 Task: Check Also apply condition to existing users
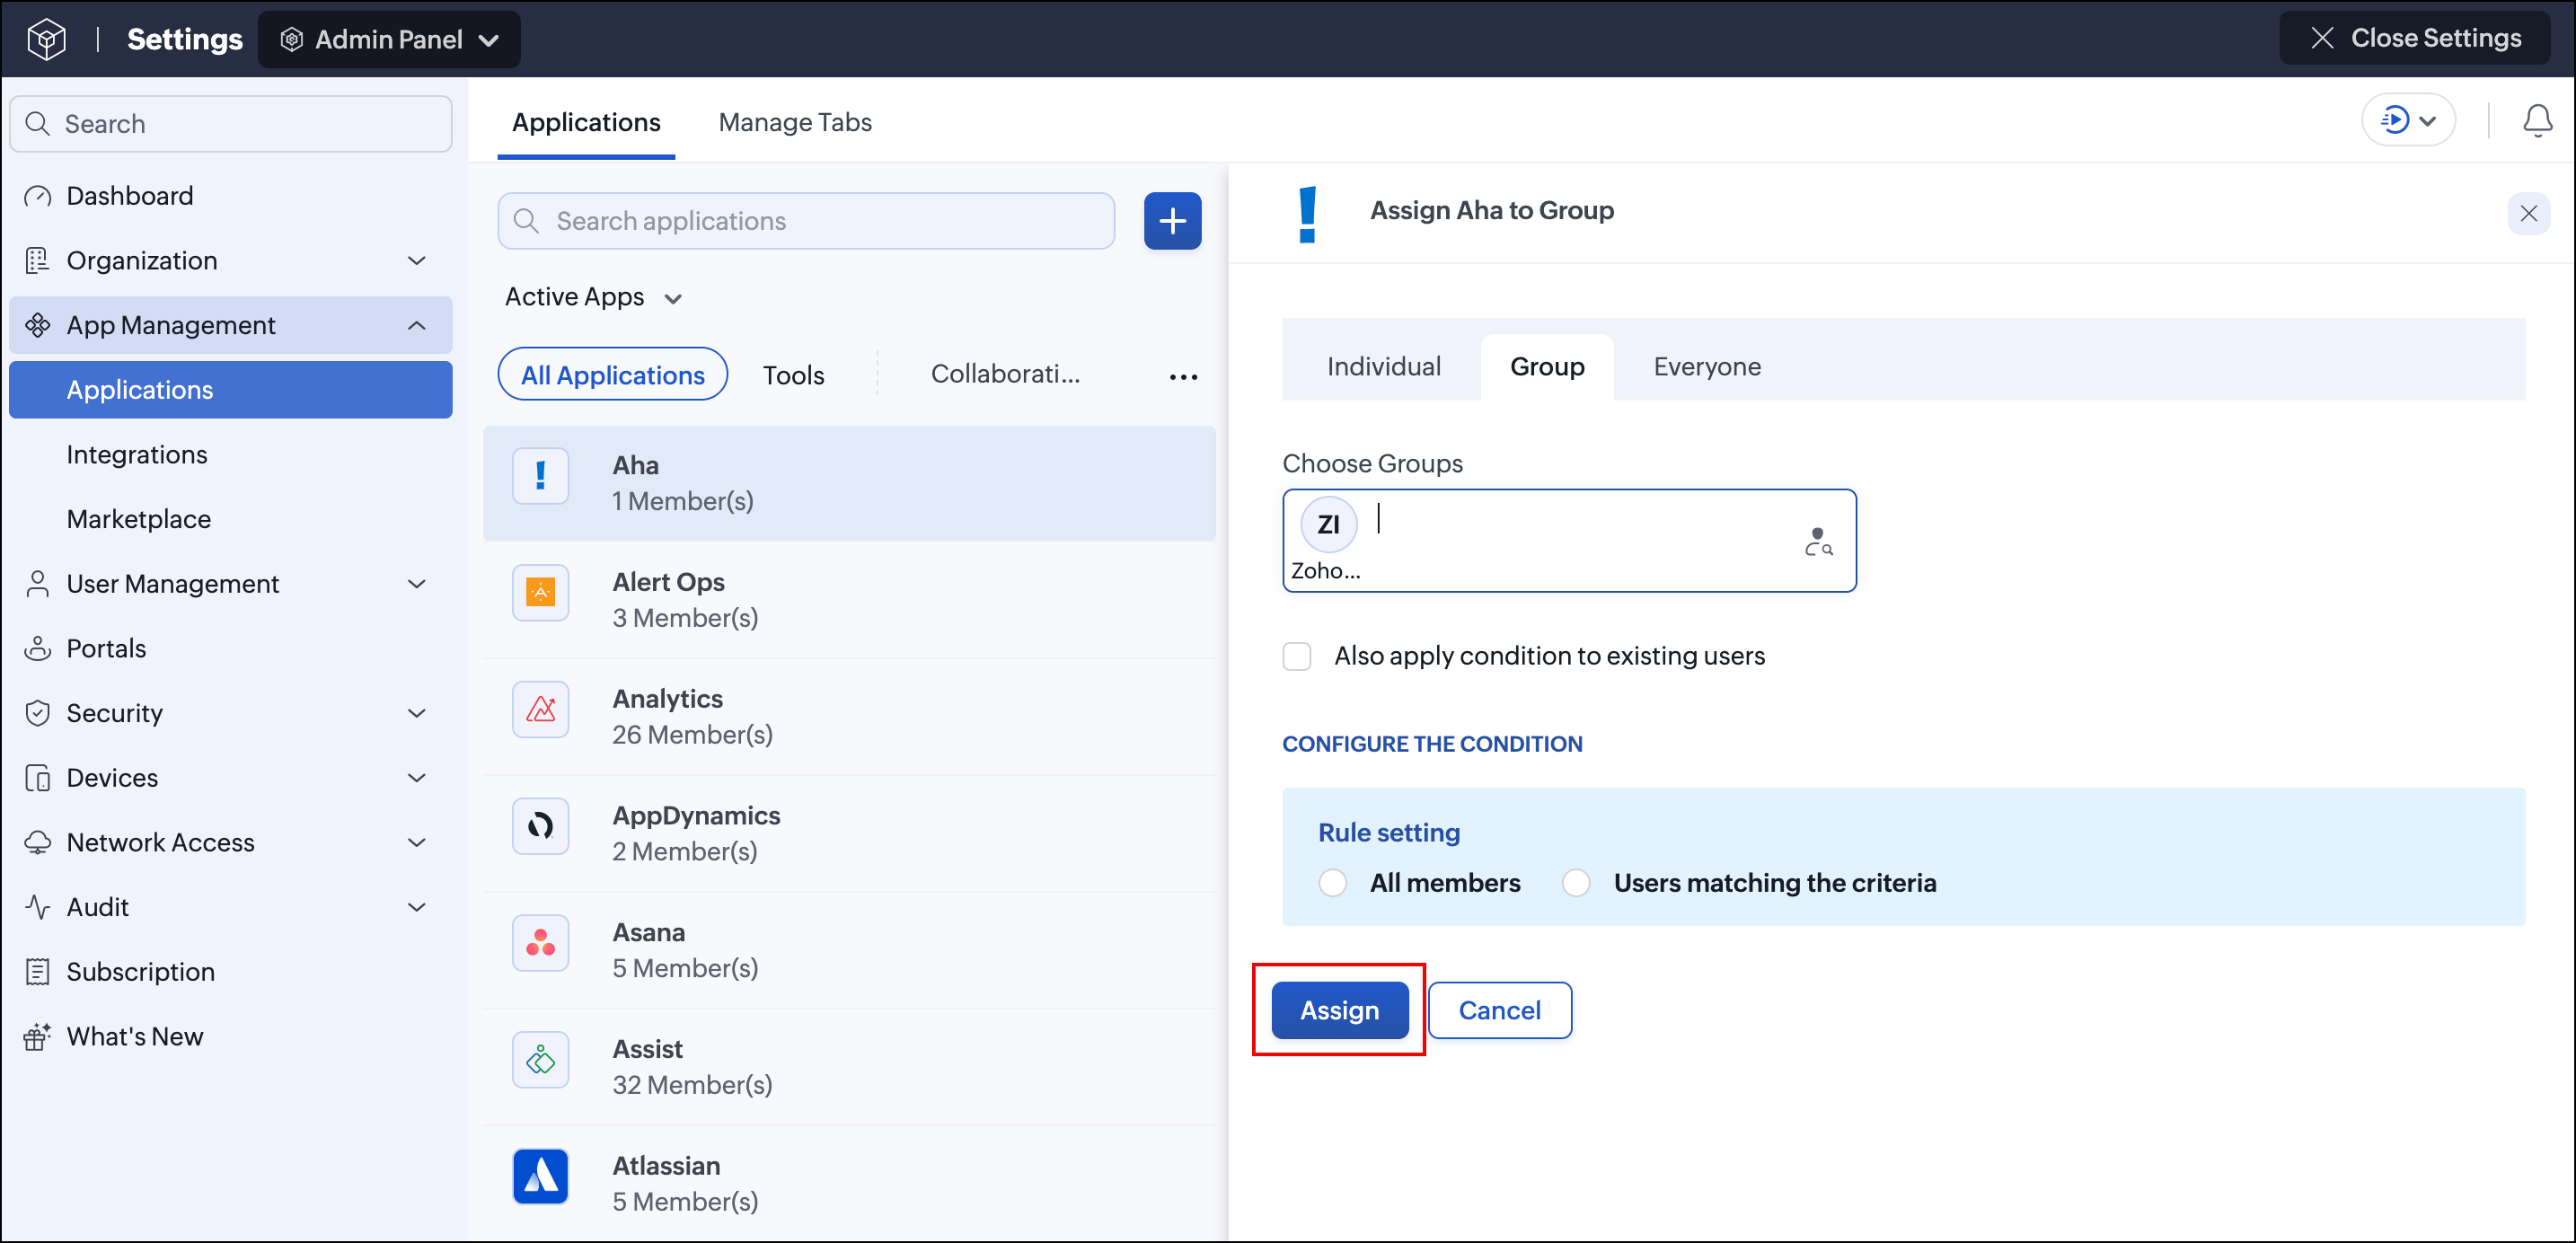tap(1297, 657)
